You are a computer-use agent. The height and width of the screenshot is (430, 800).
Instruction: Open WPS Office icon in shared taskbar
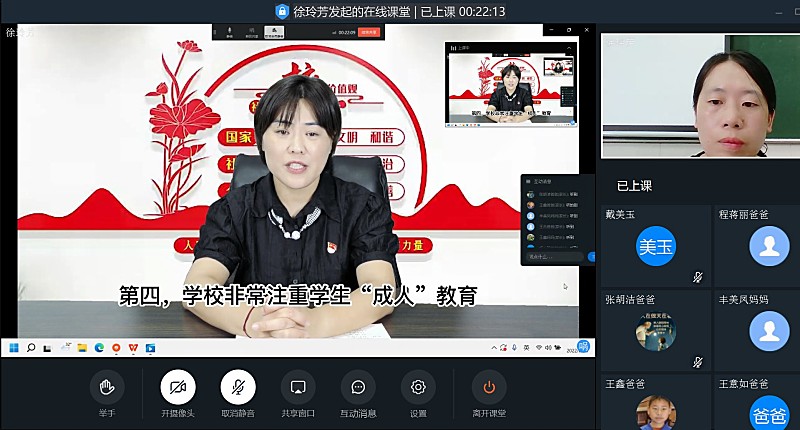click(x=133, y=348)
